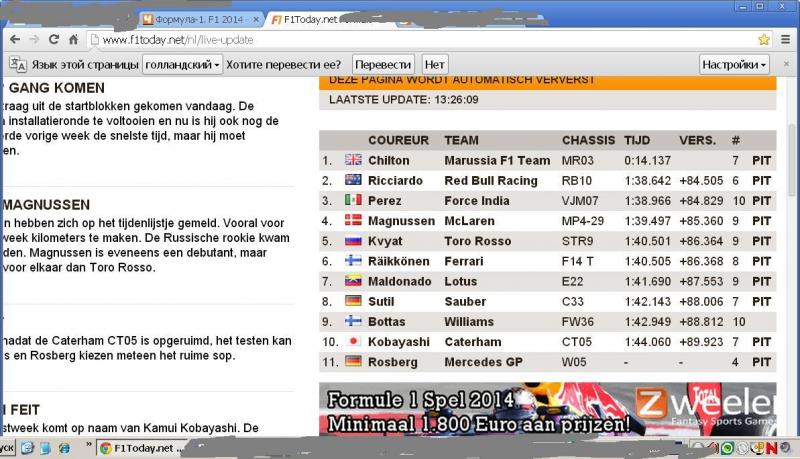Click Maldonado's Venezuelan flag icon
The image size is (800, 459).
[353, 280]
